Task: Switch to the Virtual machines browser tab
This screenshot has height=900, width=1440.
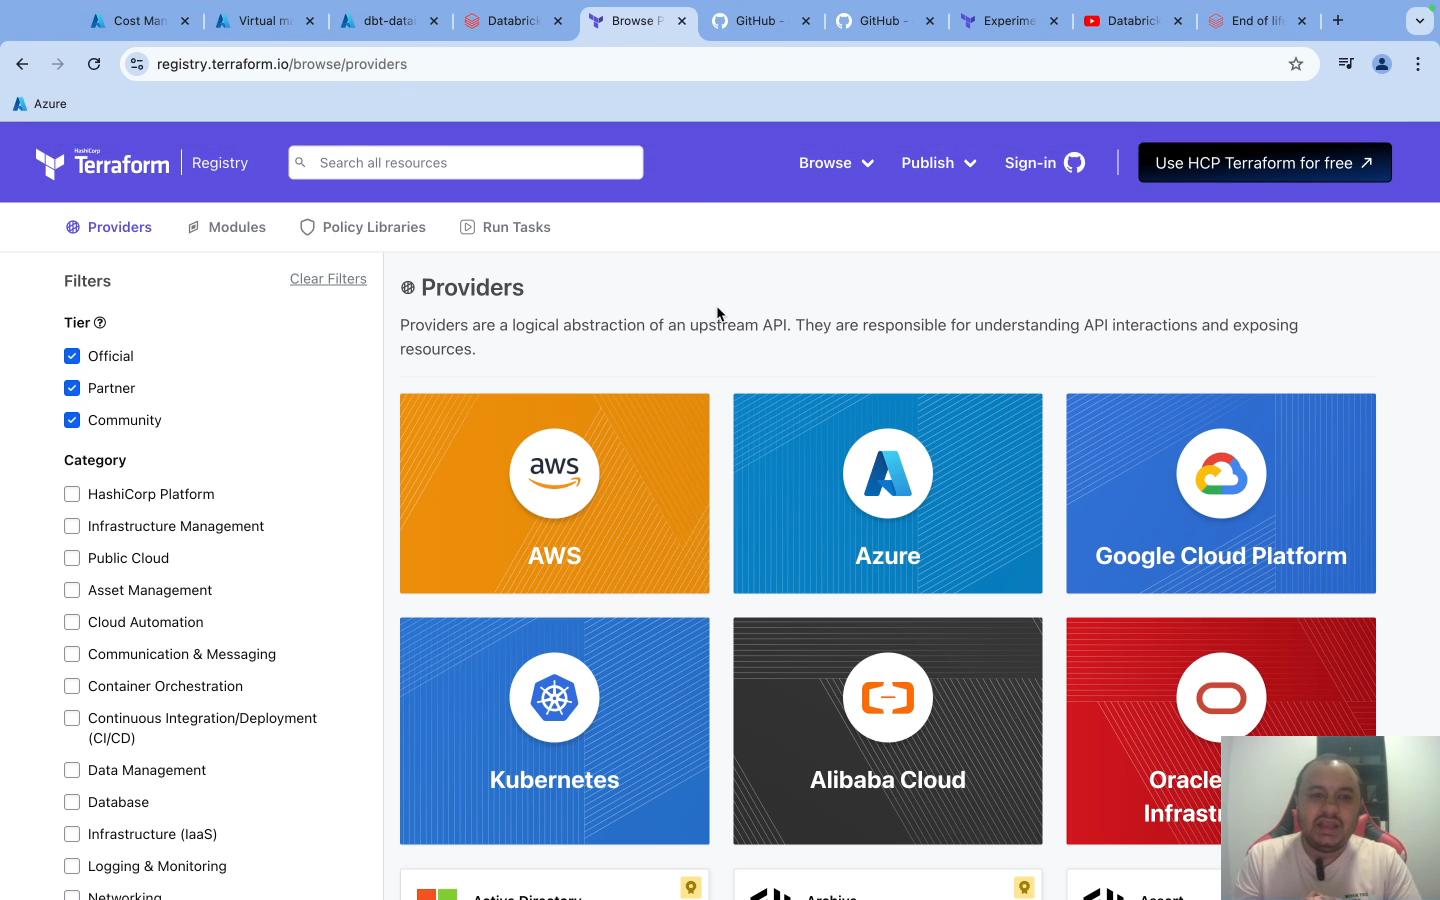Action: pos(265,21)
